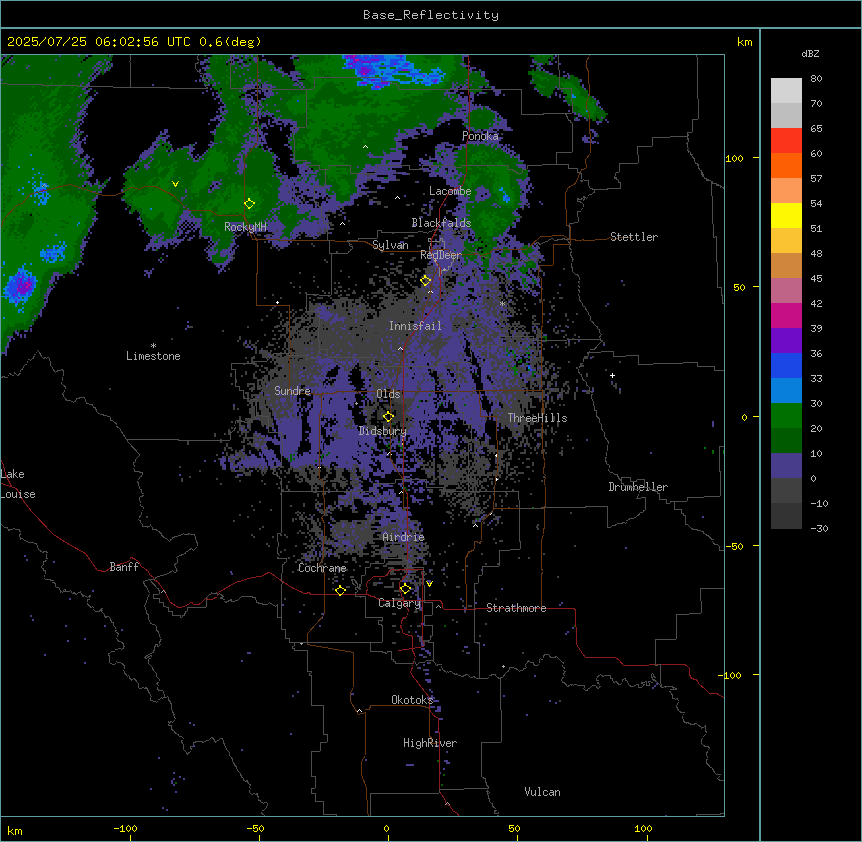This screenshot has width=862, height=842.
Task: Select the Sundre city label
Action: pyautogui.click(x=292, y=391)
